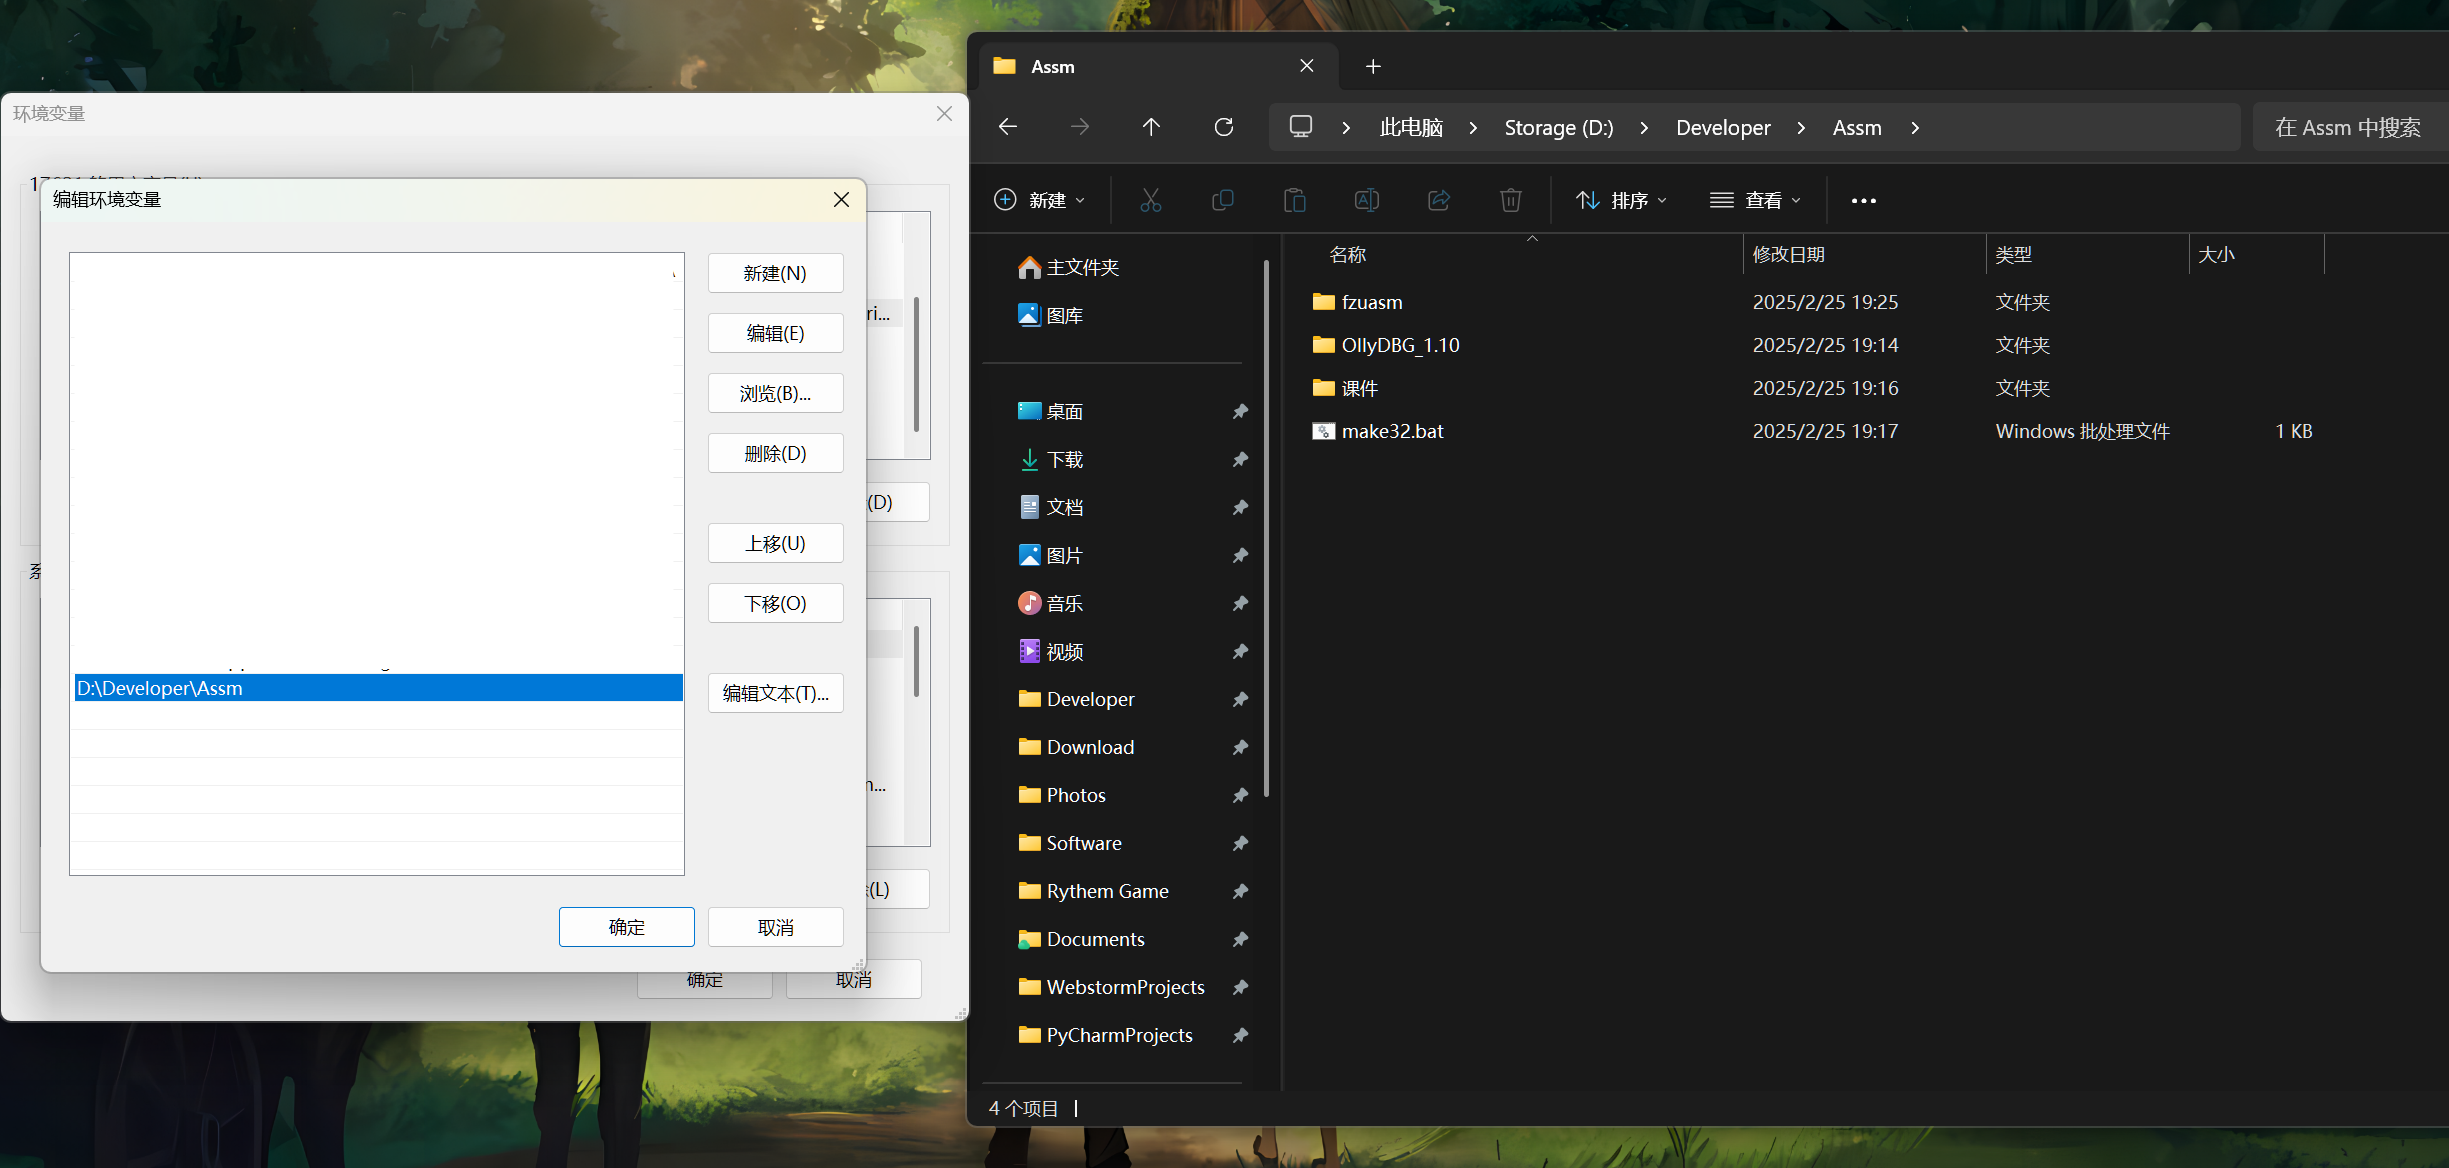The height and width of the screenshot is (1168, 2449).
Task: Click the 浏览(B)... button
Action: coord(775,393)
